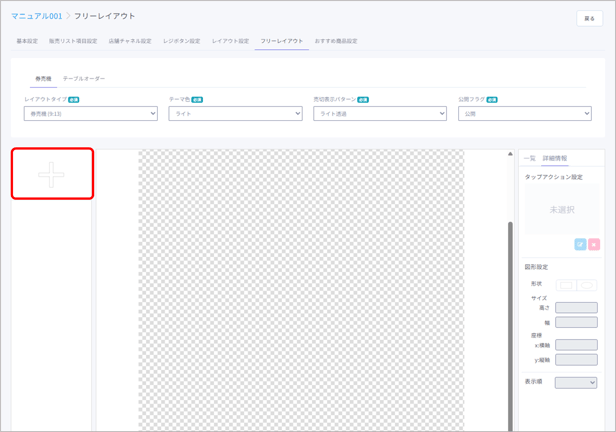616x432 pixels.
Task: Open the 表示順 dropdown
Action: tap(576, 382)
